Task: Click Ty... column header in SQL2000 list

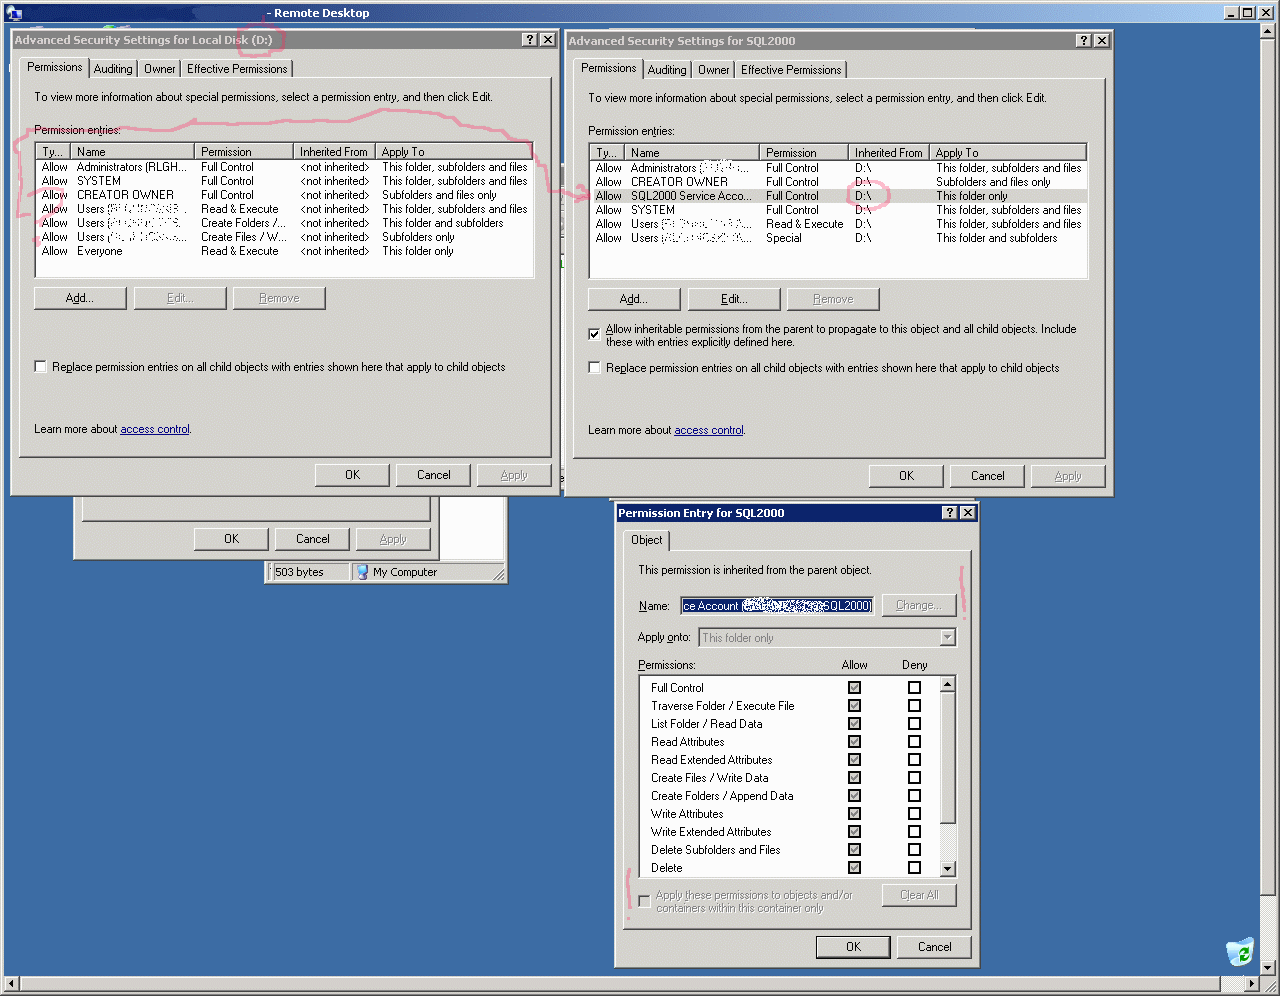Action: [607, 153]
